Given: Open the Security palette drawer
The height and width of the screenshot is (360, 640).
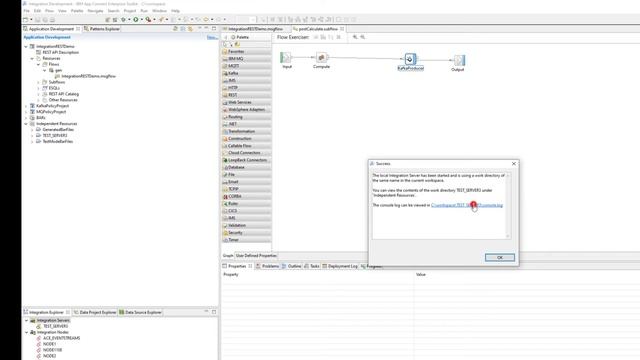Looking at the screenshot, I should [247, 233].
